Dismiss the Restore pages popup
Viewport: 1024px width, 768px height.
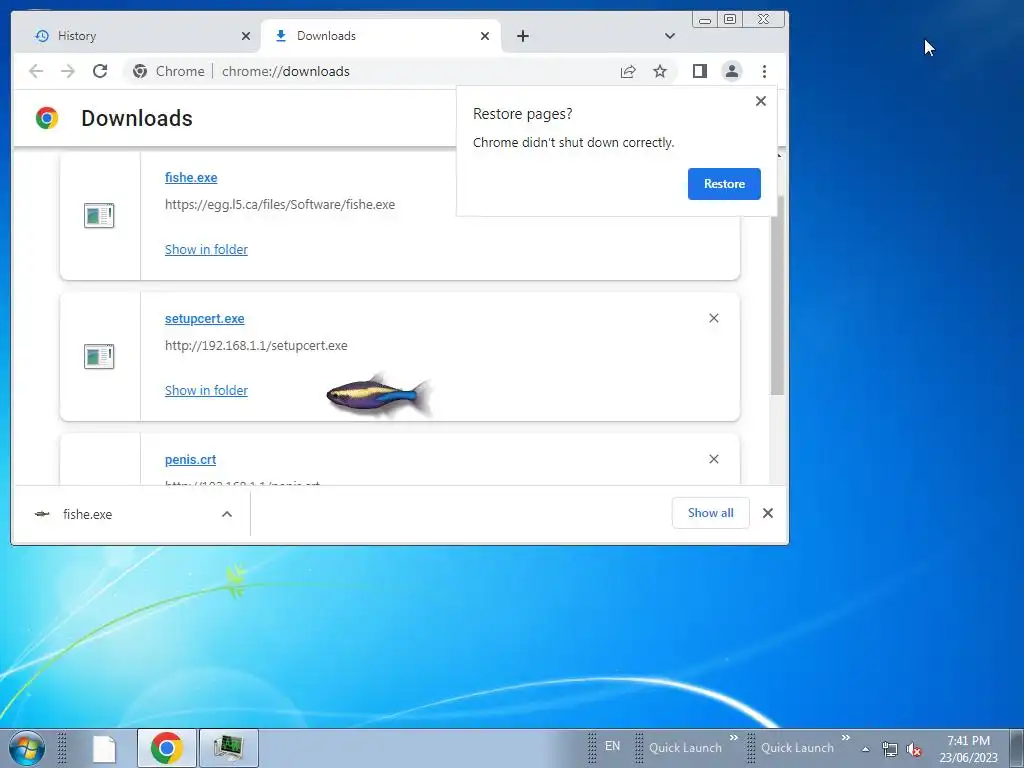(761, 101)
